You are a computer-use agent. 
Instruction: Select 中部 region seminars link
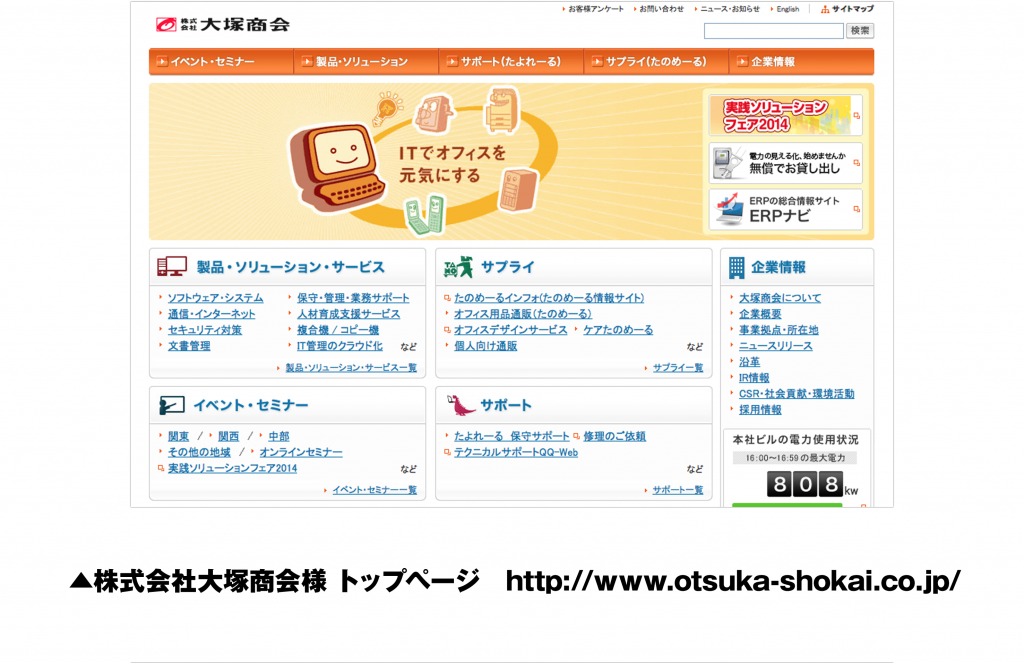click(279, 436)
